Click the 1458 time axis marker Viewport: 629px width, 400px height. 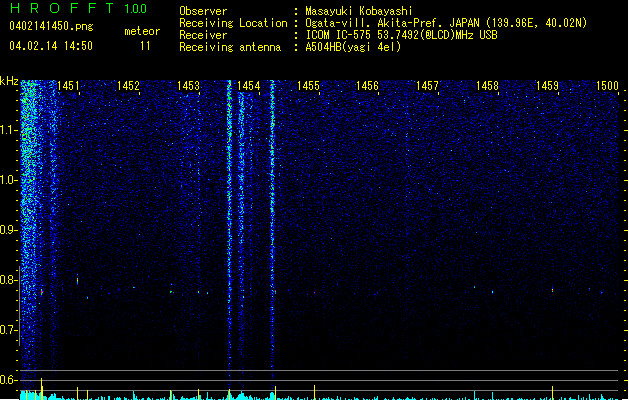pyautogui.click(x=487, y=86)
